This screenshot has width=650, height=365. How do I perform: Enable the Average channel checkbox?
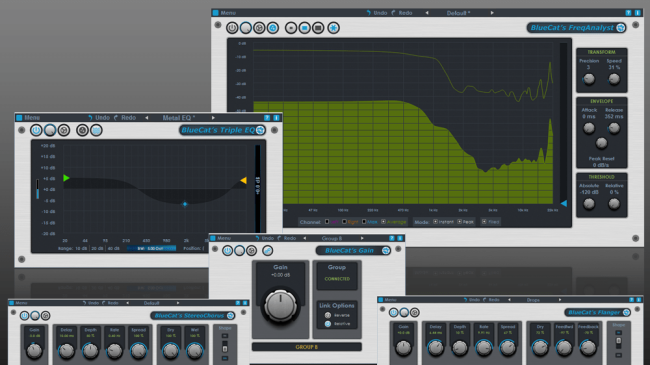(383, 222)
